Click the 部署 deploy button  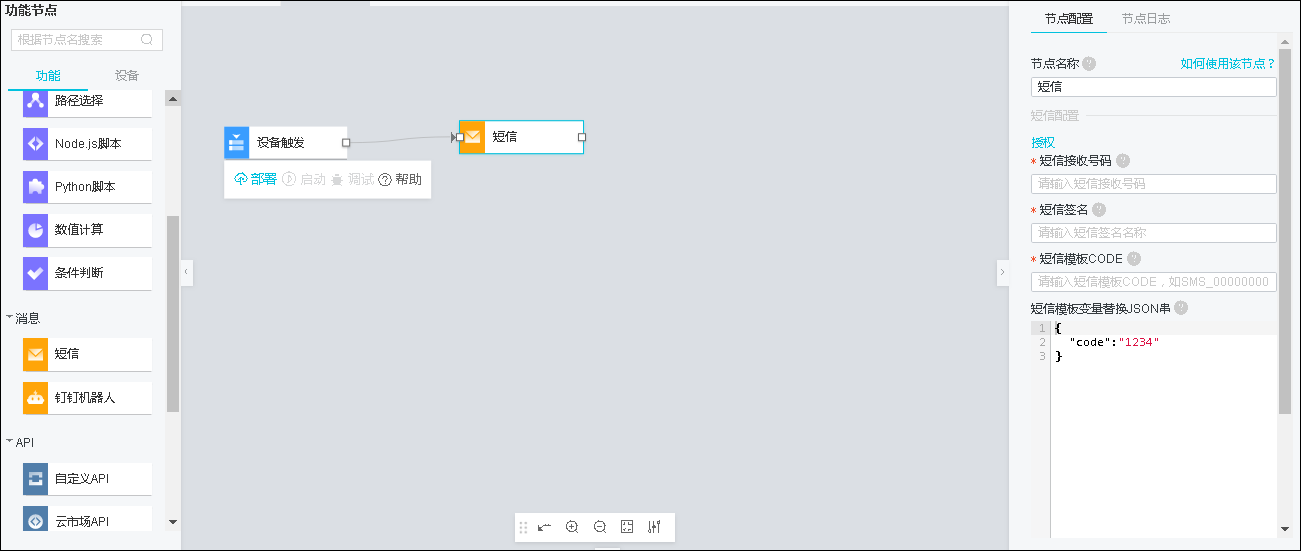(x=256, y=180)
